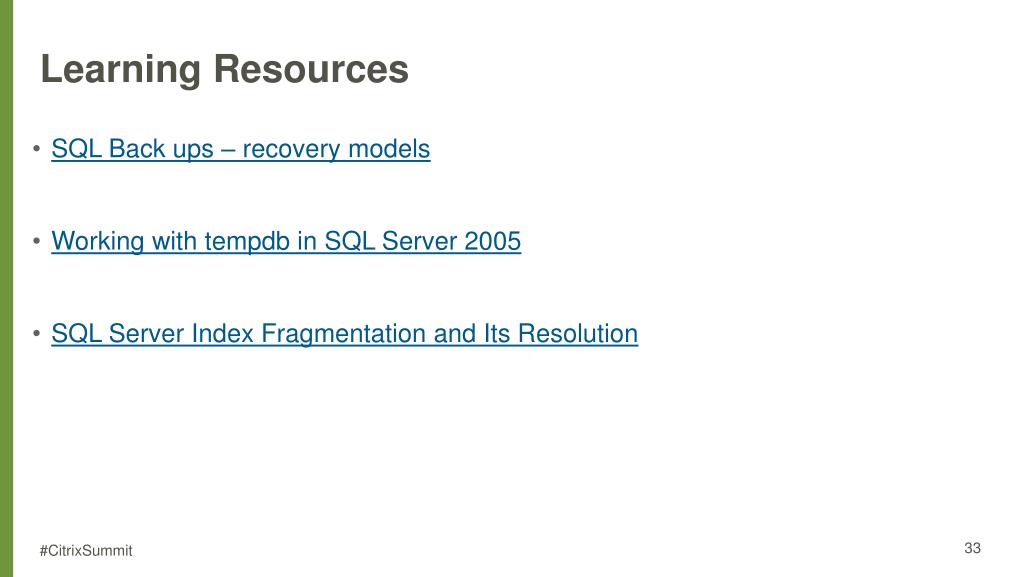Click the word Fragmentation in the third link
Image resolution: width=1023 pixels, height=577 pixels.
coord(344,334)
